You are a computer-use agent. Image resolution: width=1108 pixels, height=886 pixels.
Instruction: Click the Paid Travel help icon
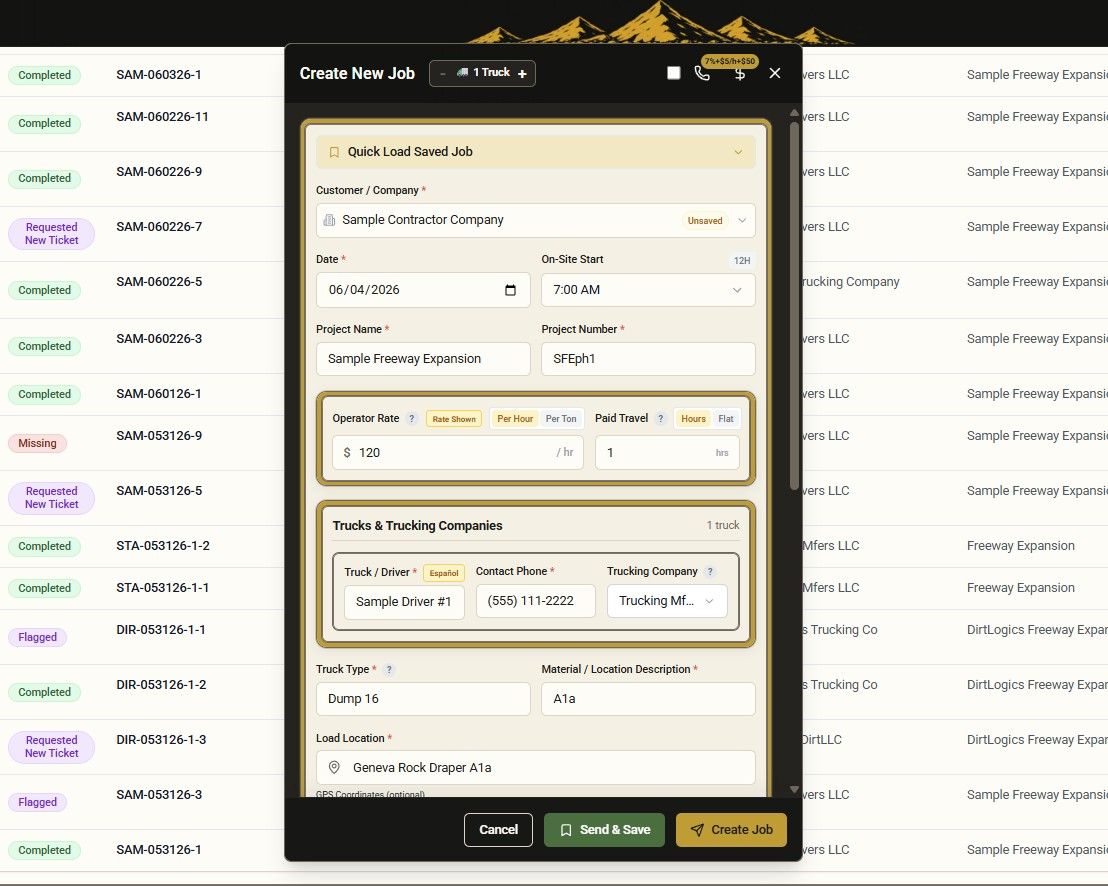point(661,418)
